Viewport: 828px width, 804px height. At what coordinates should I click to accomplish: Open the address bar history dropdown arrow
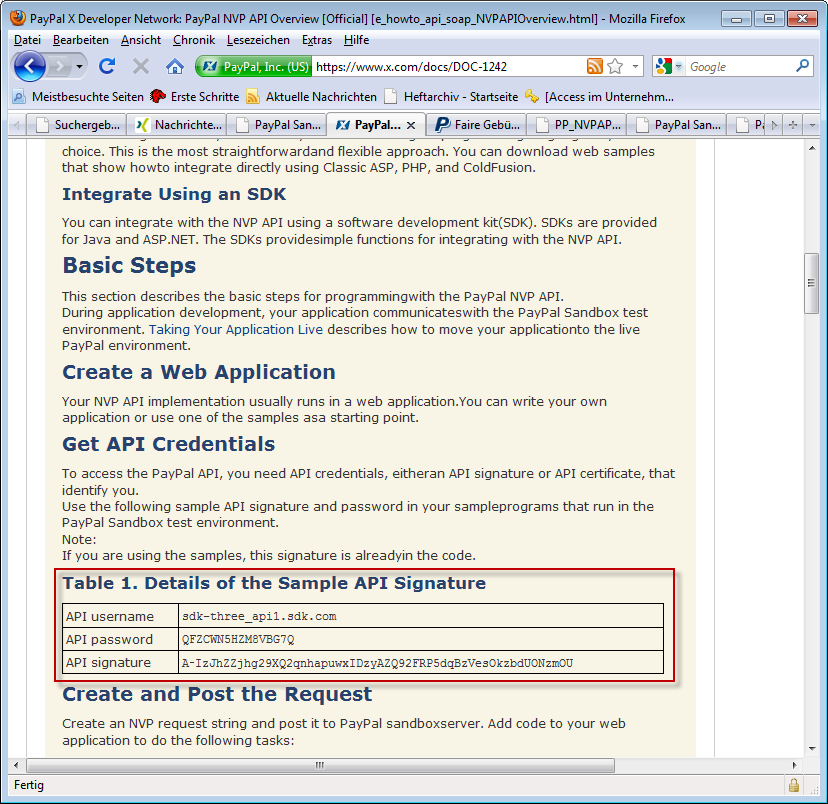tap(635, 67)
